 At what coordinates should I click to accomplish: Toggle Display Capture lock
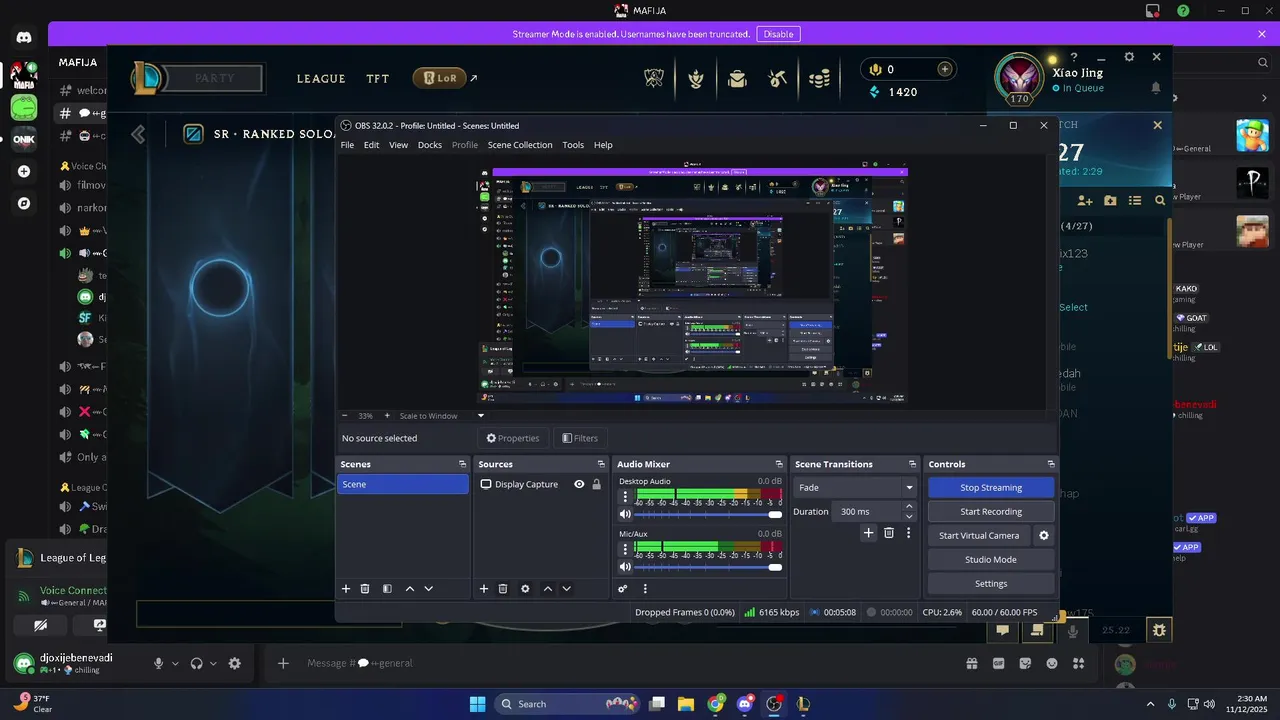click(x=596, y=484)
